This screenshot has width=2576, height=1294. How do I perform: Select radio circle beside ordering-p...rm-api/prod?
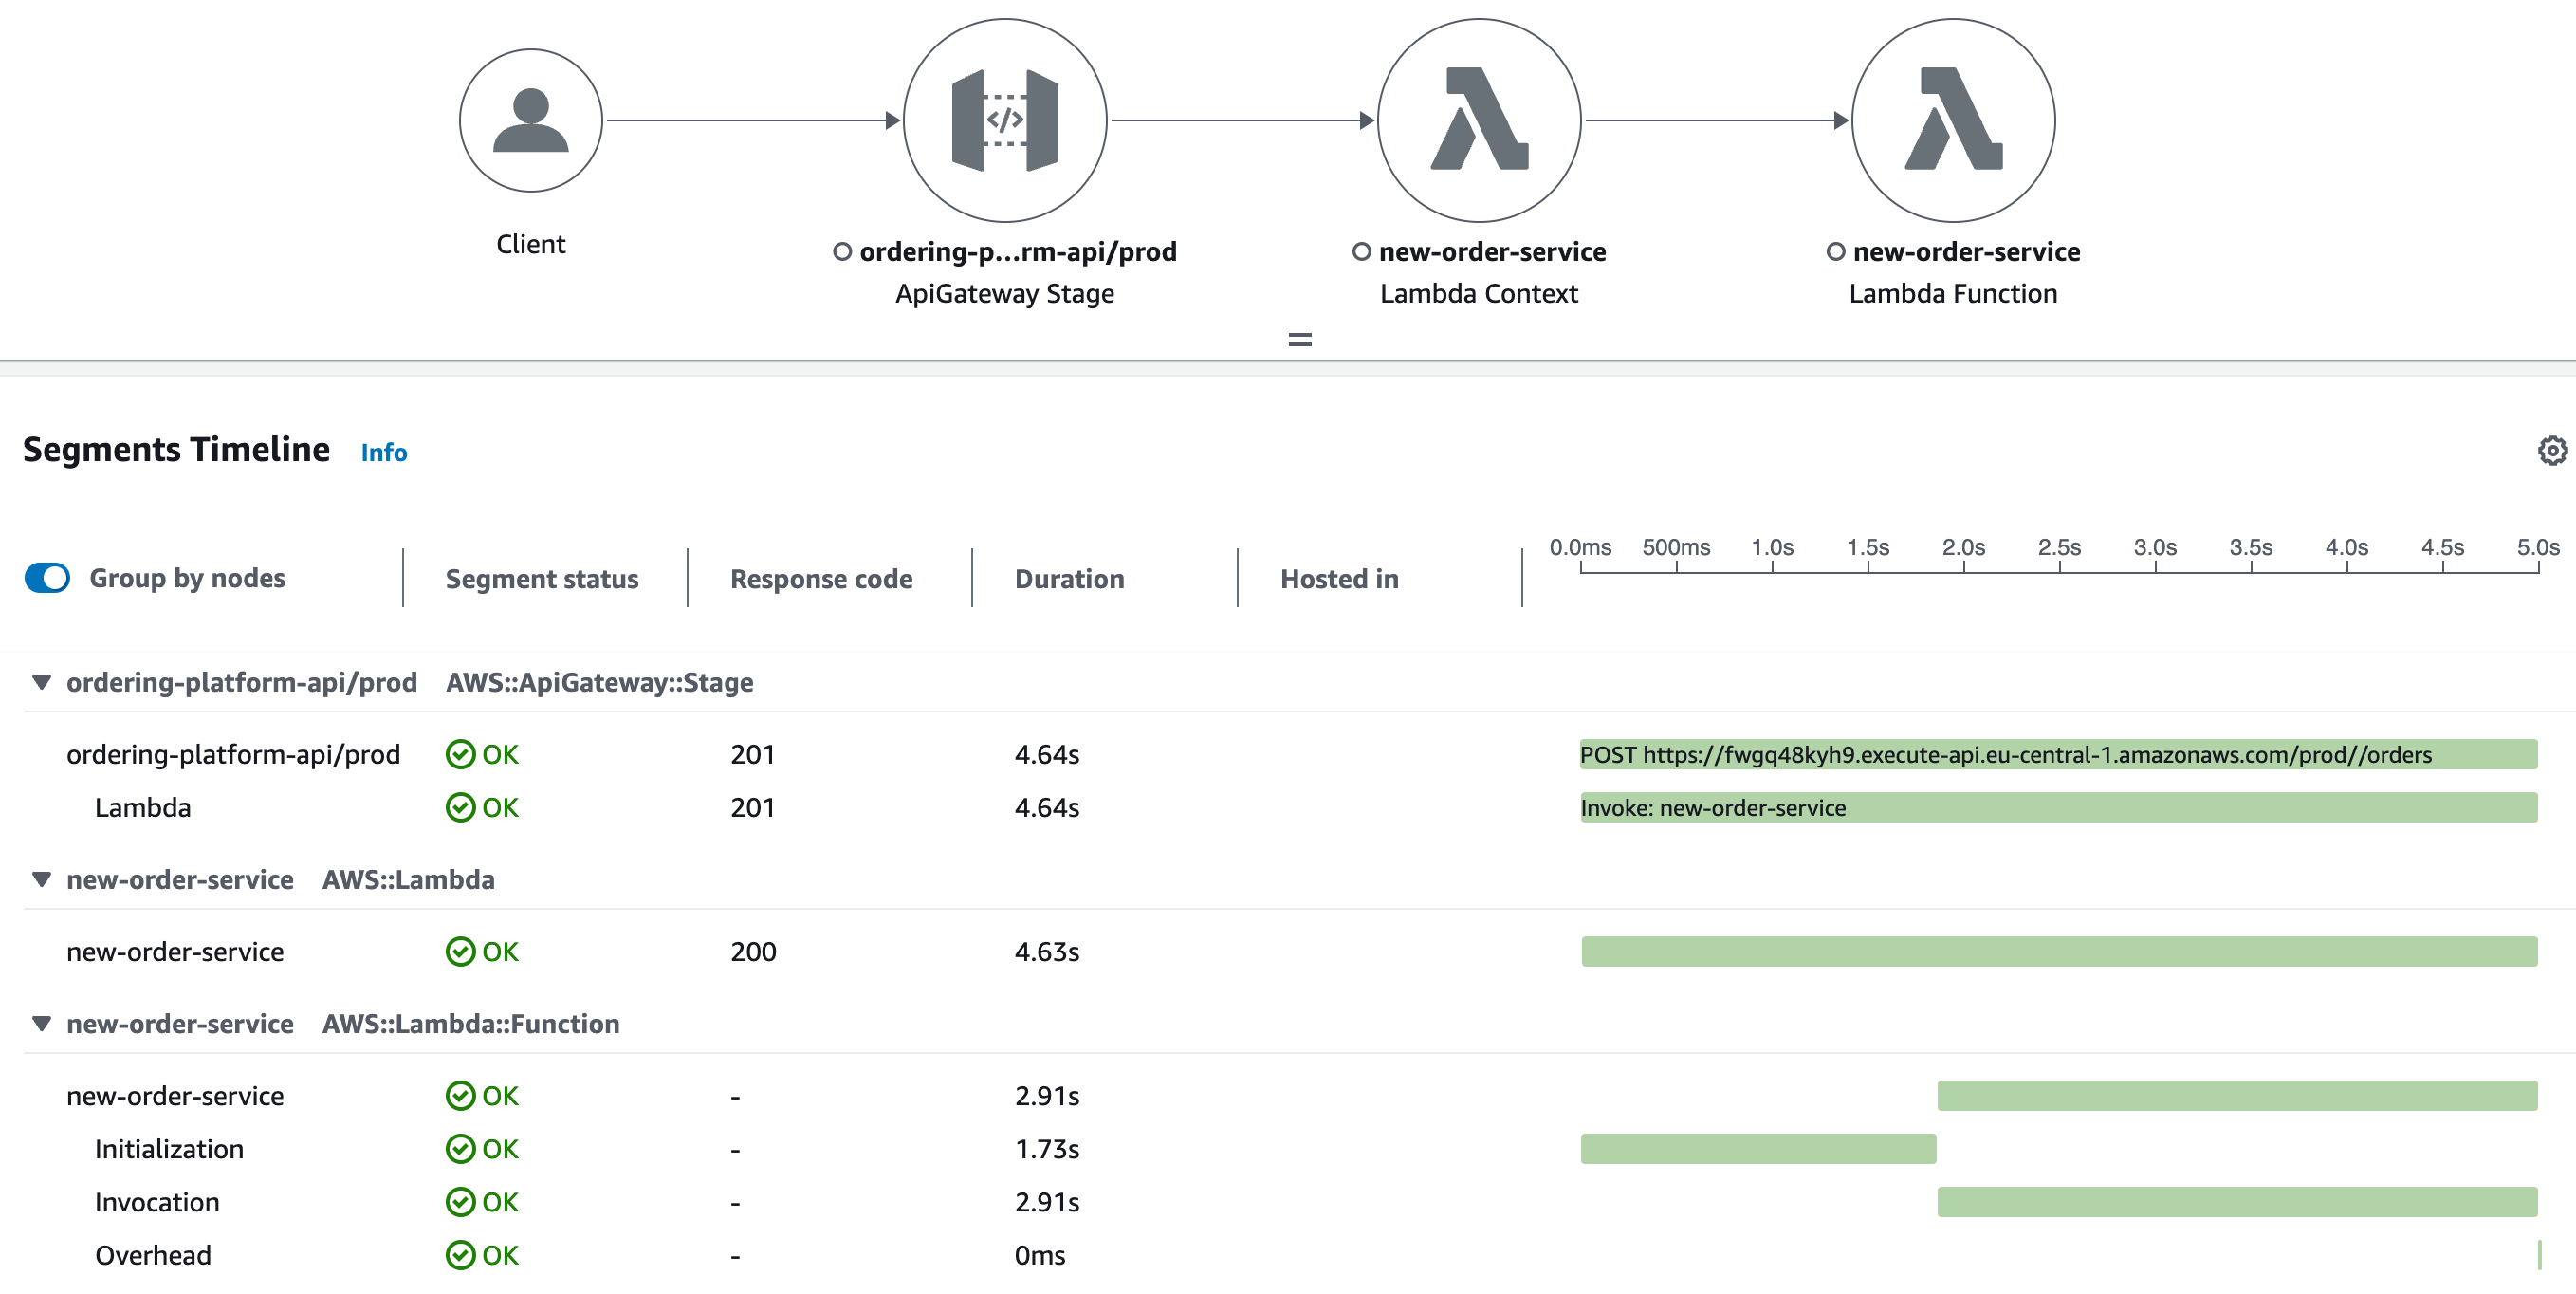coord(842,252)
